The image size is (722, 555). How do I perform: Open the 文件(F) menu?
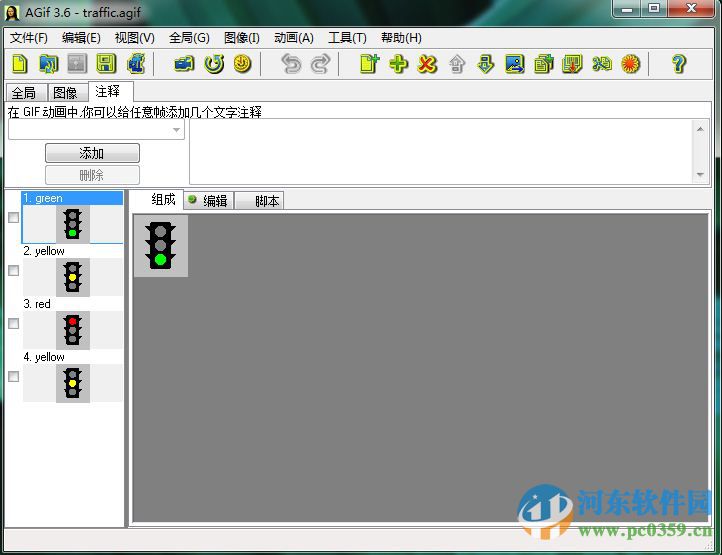click(29, 38)
